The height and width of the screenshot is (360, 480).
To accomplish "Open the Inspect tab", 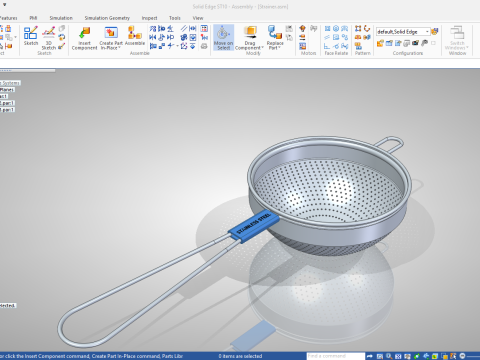I will click(x=149, y=18).
